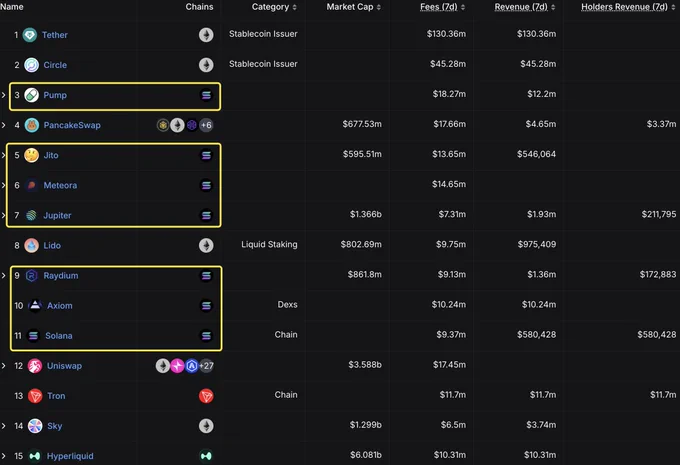Open the Raydium protocol link

click(x=61, y=275)
